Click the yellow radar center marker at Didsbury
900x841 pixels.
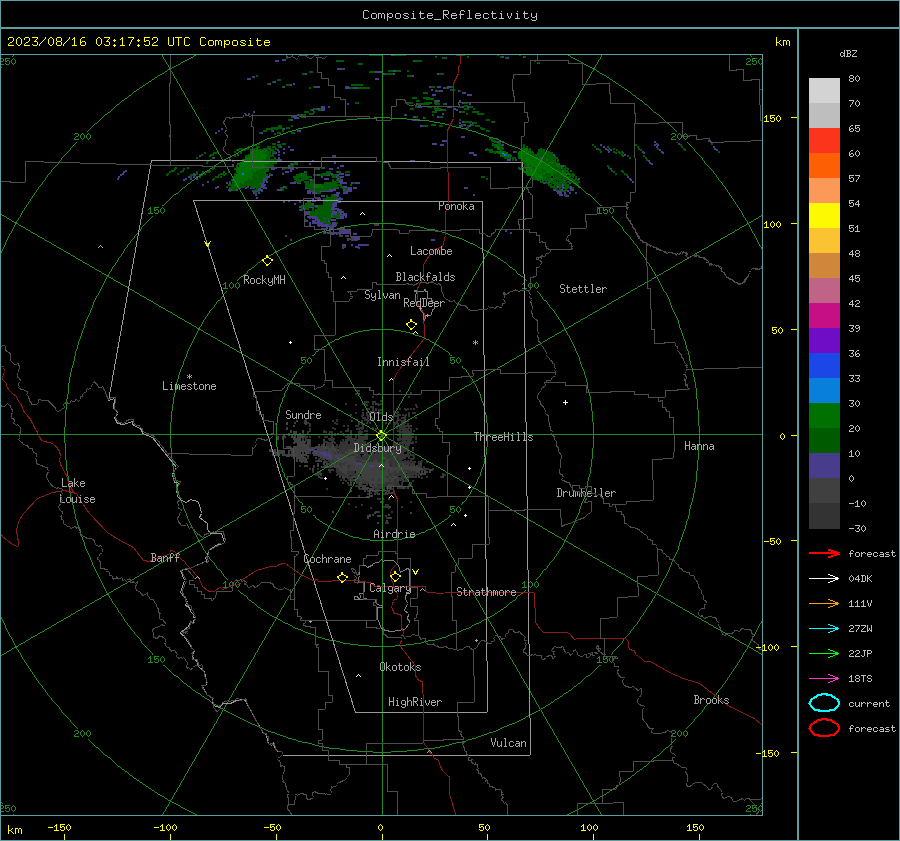point(381,436)
